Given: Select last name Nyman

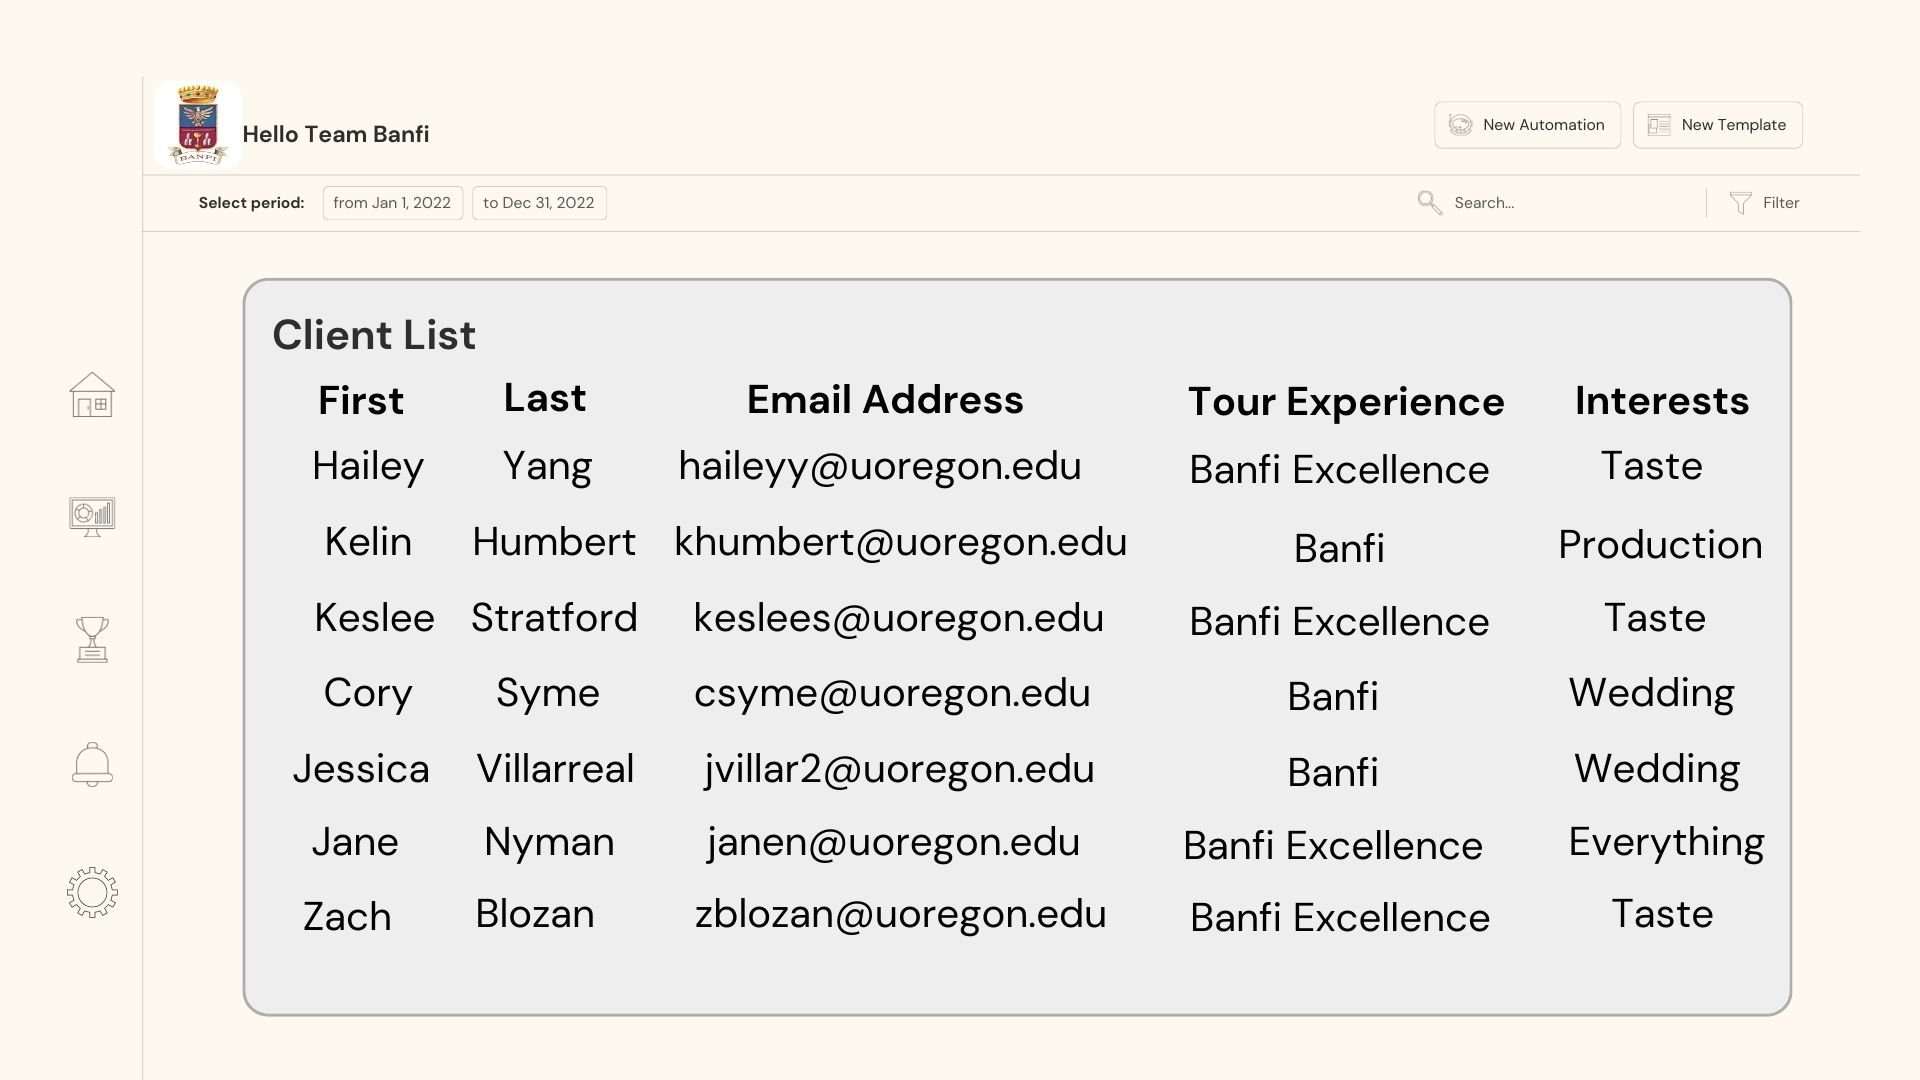Looking at the screenshot, I should (549, 842).
